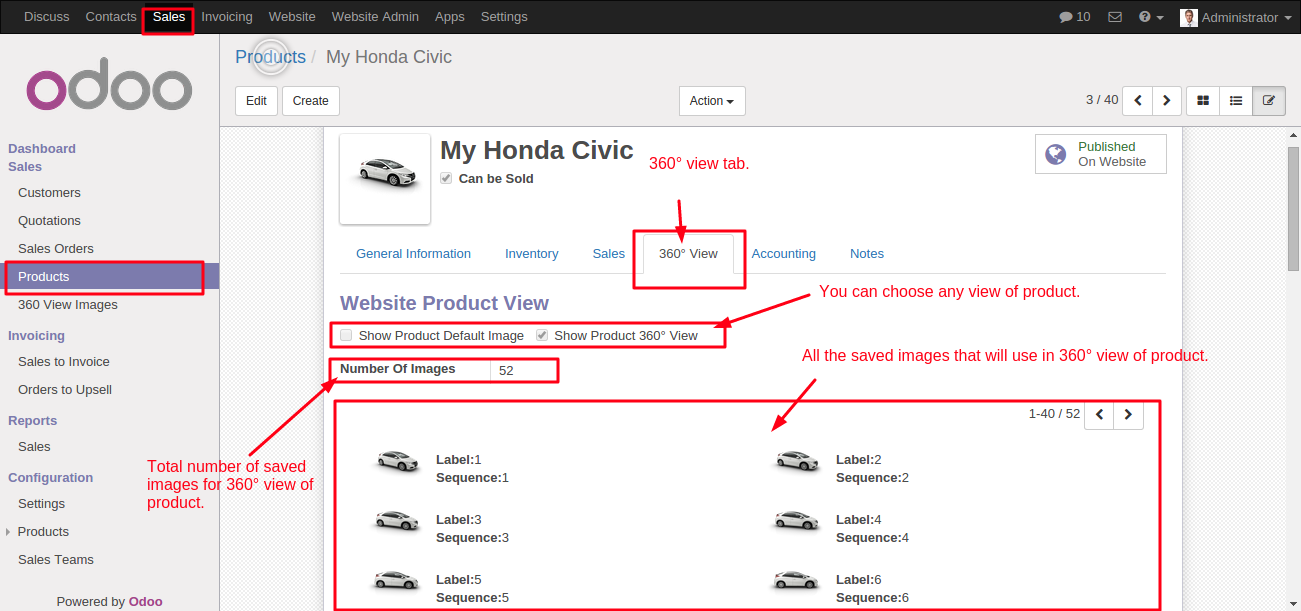The height and width of the screenshot is (611, 1301).
Task: Enable Show Product Default Image checkbox
Action: click(346, 335)
